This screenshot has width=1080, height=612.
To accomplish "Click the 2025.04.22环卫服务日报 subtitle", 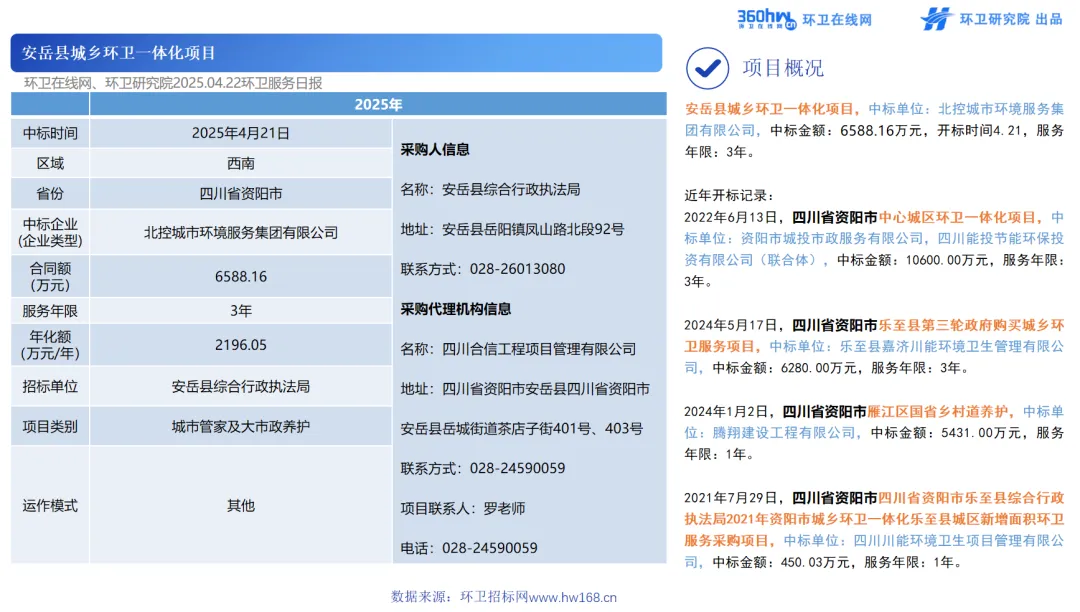I will pyautogui.click(x=247, y=83).
